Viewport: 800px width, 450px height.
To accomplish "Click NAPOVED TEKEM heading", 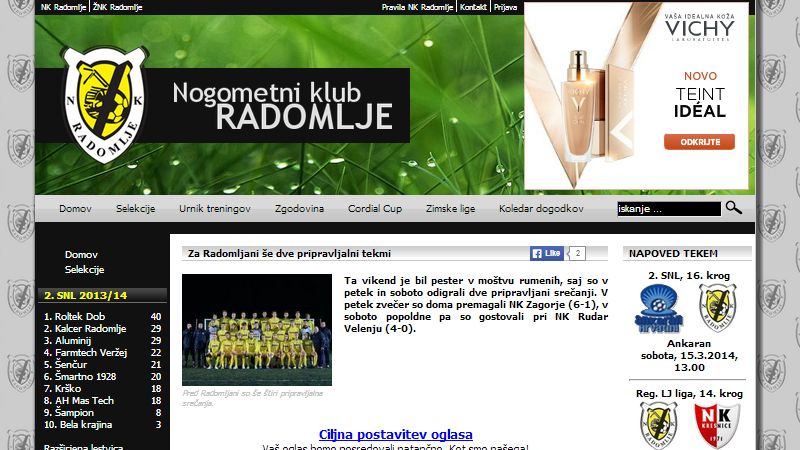I will 673,253.
